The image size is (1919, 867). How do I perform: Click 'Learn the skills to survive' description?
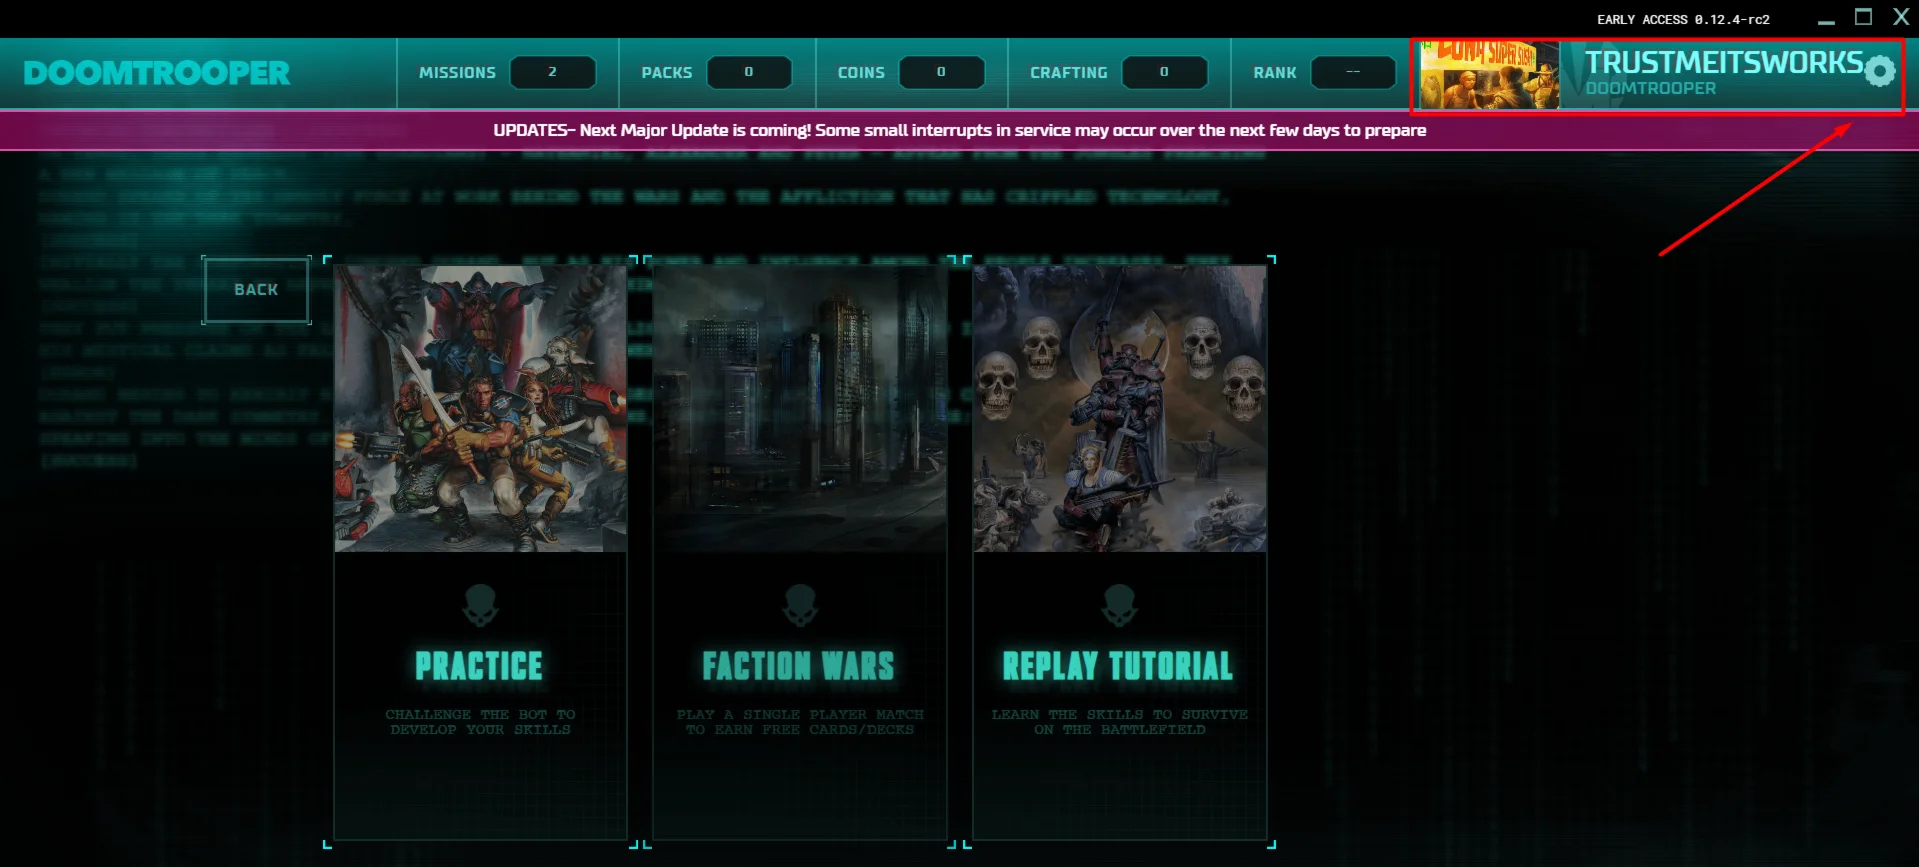1120,722
